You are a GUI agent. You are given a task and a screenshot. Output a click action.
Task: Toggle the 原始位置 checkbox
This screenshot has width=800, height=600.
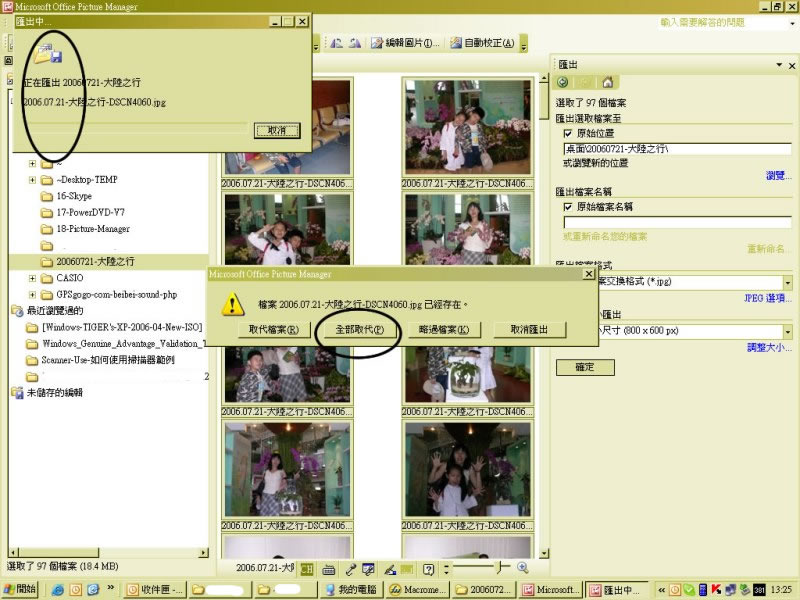(x=567, y=134)
